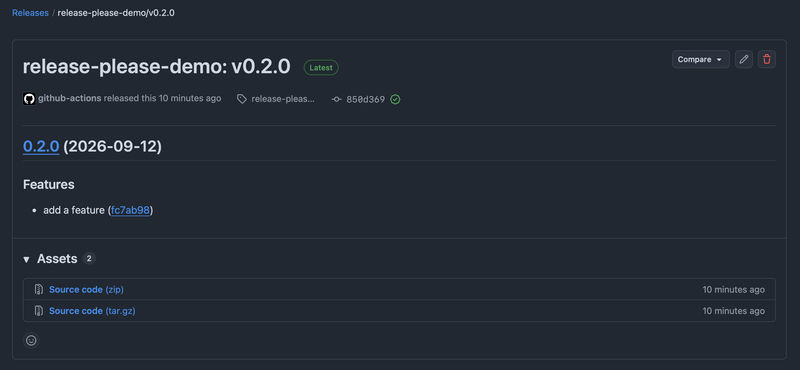
Task: Open commit fc7ab98 link
Action: click(x=130, y=210)
